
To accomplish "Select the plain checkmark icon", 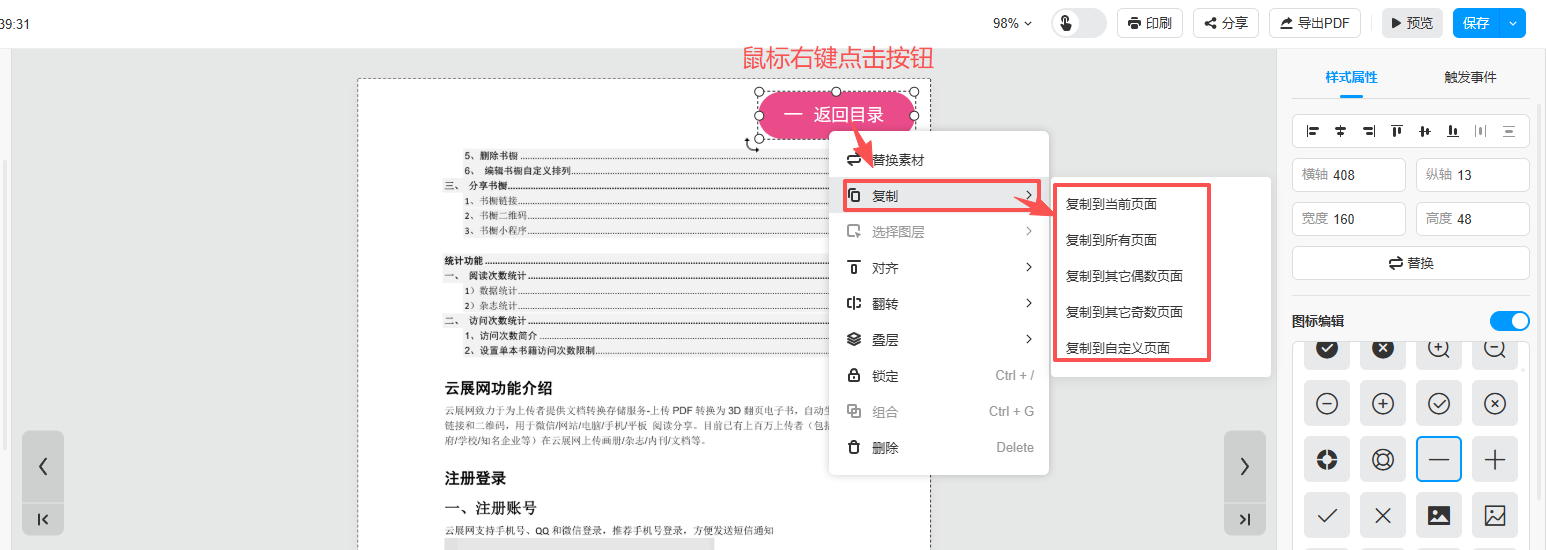I will (1327, 516).
